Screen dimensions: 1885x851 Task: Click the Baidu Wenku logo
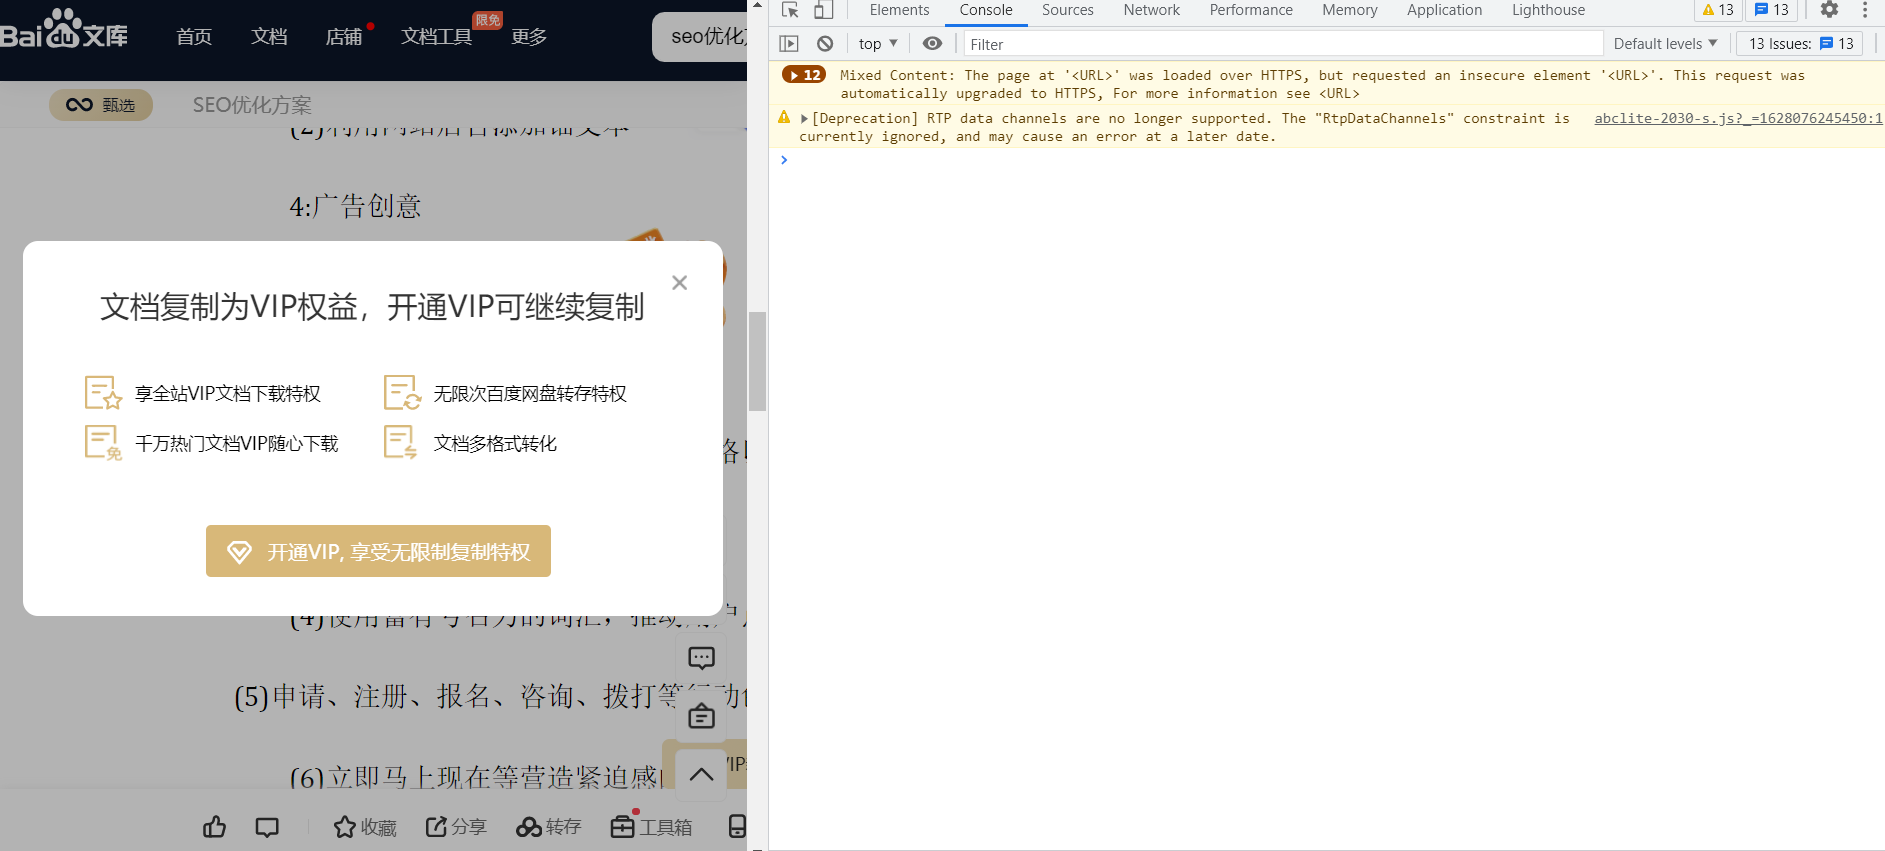click(64, 30)
